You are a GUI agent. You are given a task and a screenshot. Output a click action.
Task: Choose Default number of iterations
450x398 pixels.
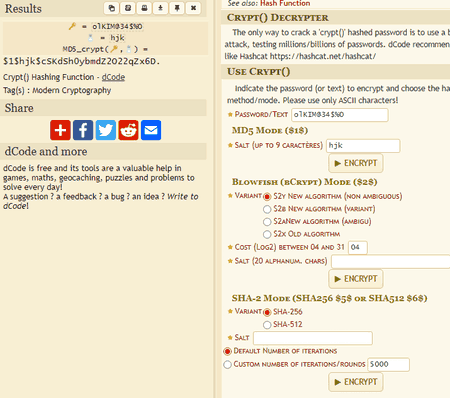[227, 351]
